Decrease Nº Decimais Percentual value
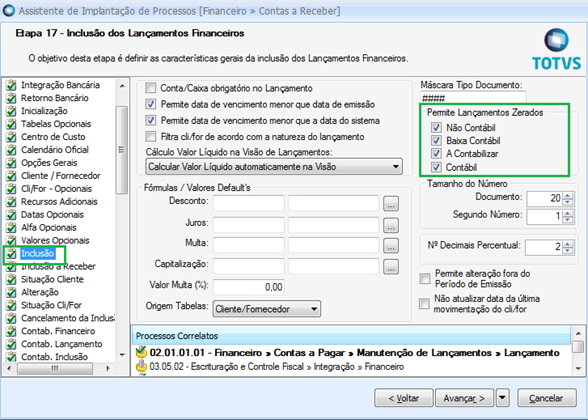This screenshot has height=420, width=588. pyautogui.click(x=568, y=250)
